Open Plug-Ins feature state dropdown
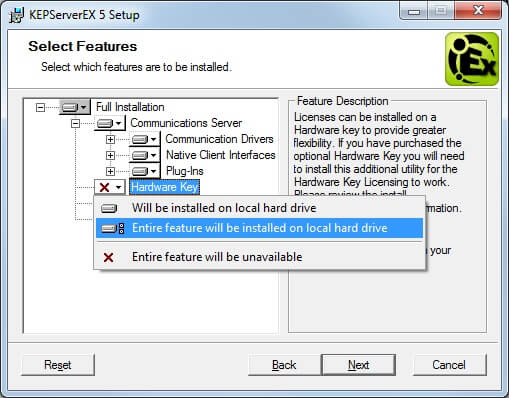Image resolution: width=509 pixels, height=398 pixels. click(x=145, y=171)
